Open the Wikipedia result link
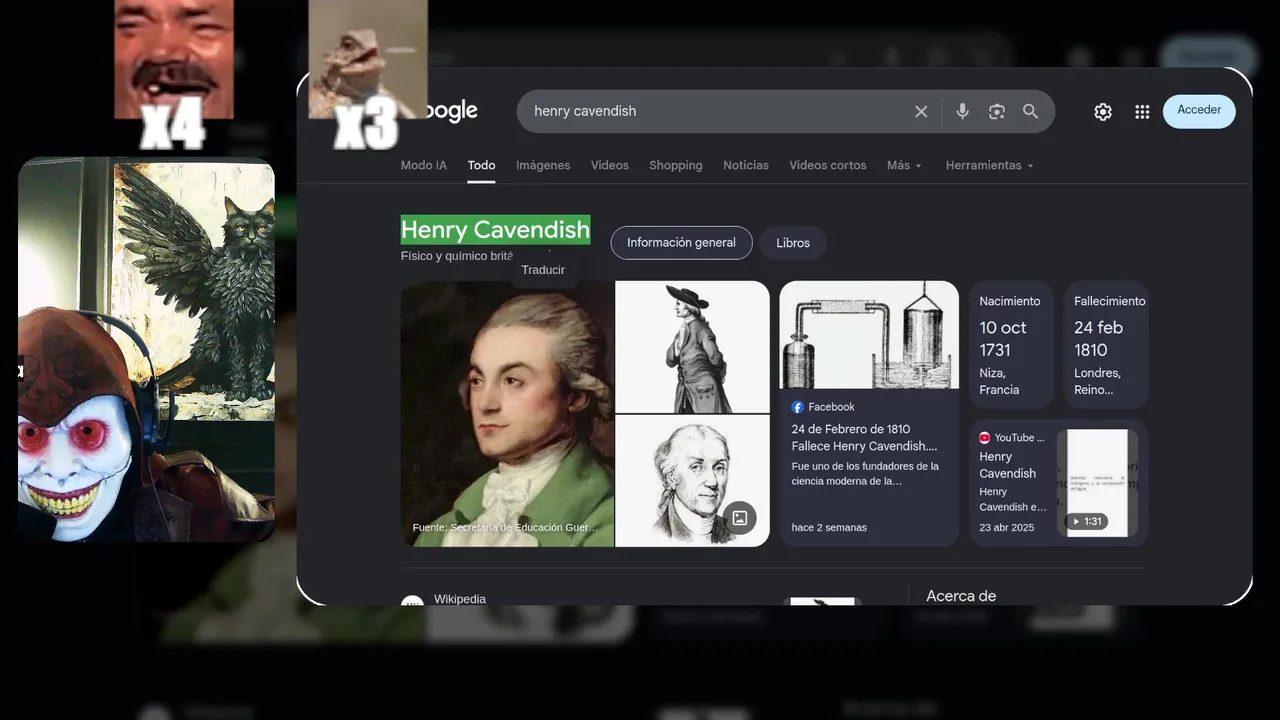This screenshot has height=720, width=1280. pos(459,598)
